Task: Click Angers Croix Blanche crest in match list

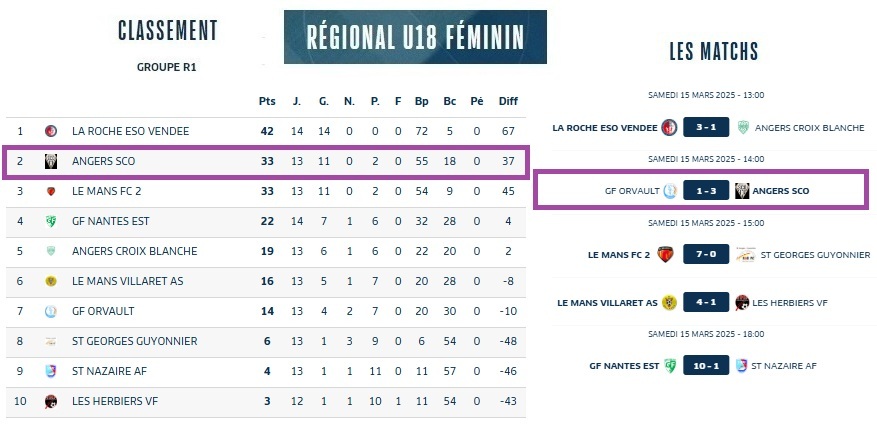Action: pyautogui.click(x=742, y=127)
